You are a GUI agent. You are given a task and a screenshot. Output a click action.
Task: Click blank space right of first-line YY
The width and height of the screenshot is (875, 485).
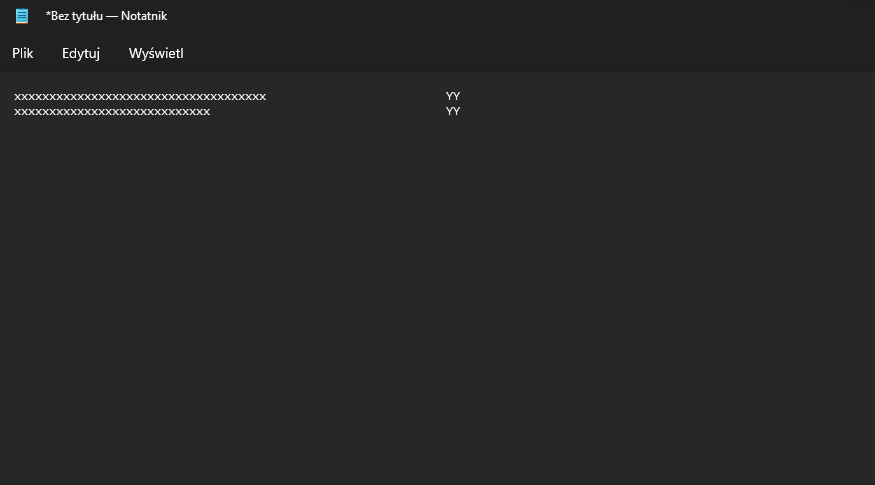[x=664, y=96]
